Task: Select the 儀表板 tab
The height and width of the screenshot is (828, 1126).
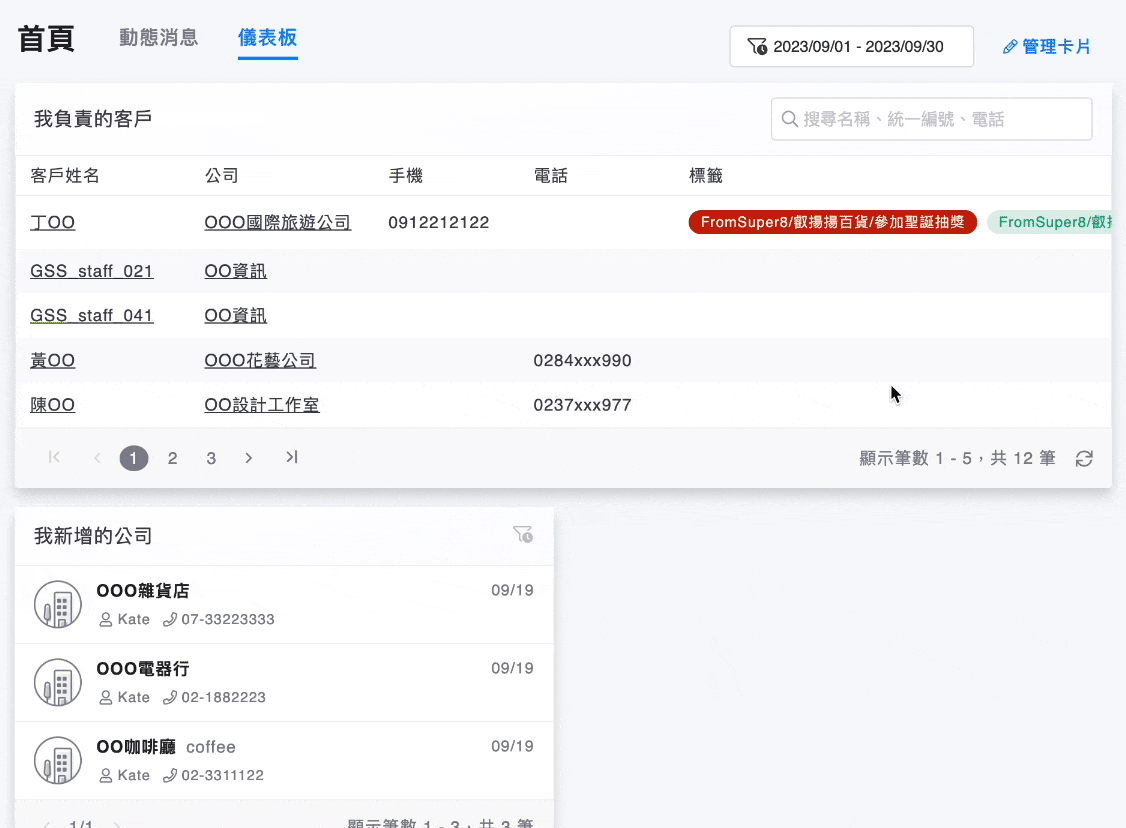Action: (x=267, y=37)
